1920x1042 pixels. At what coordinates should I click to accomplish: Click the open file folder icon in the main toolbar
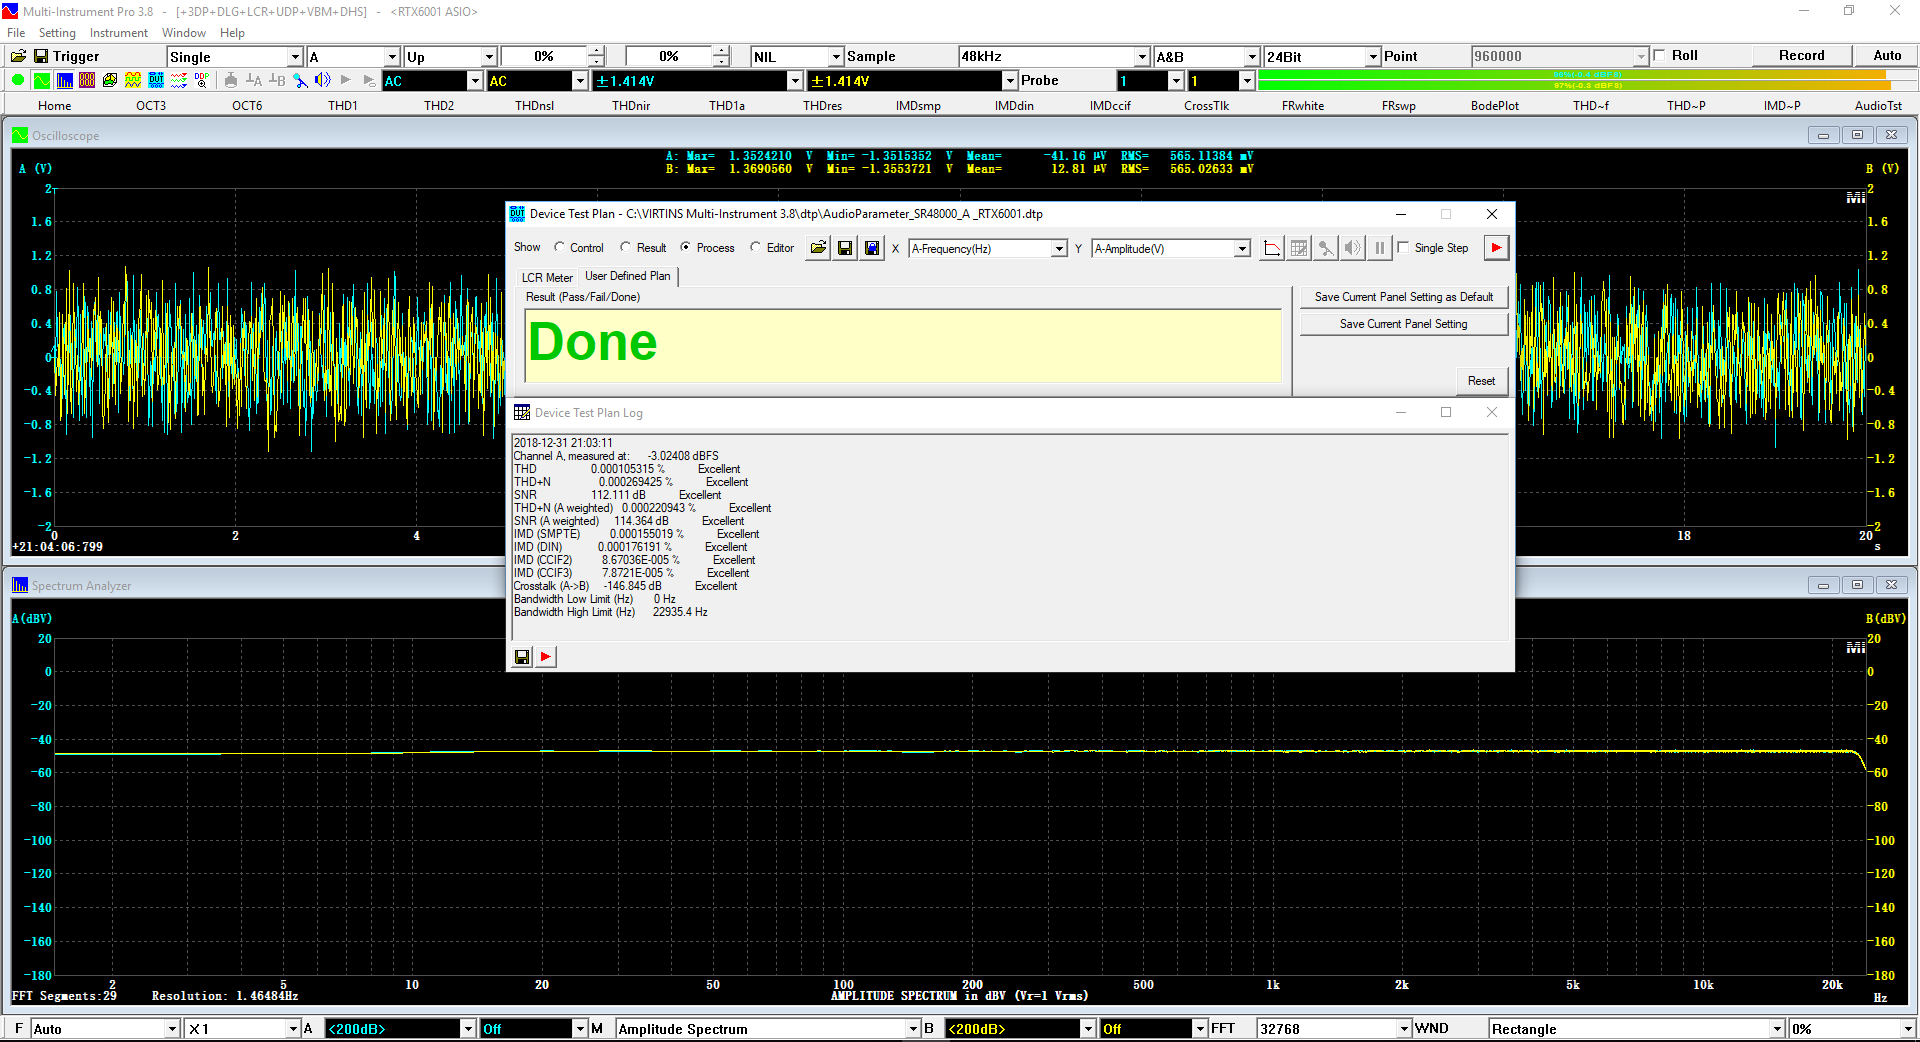18,56
